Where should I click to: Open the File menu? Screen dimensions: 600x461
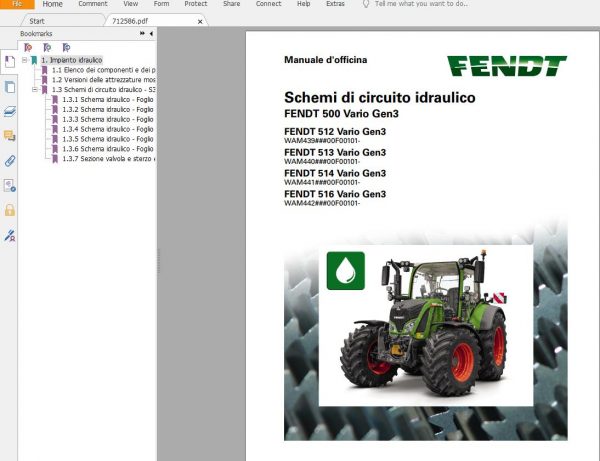[17, 4]
